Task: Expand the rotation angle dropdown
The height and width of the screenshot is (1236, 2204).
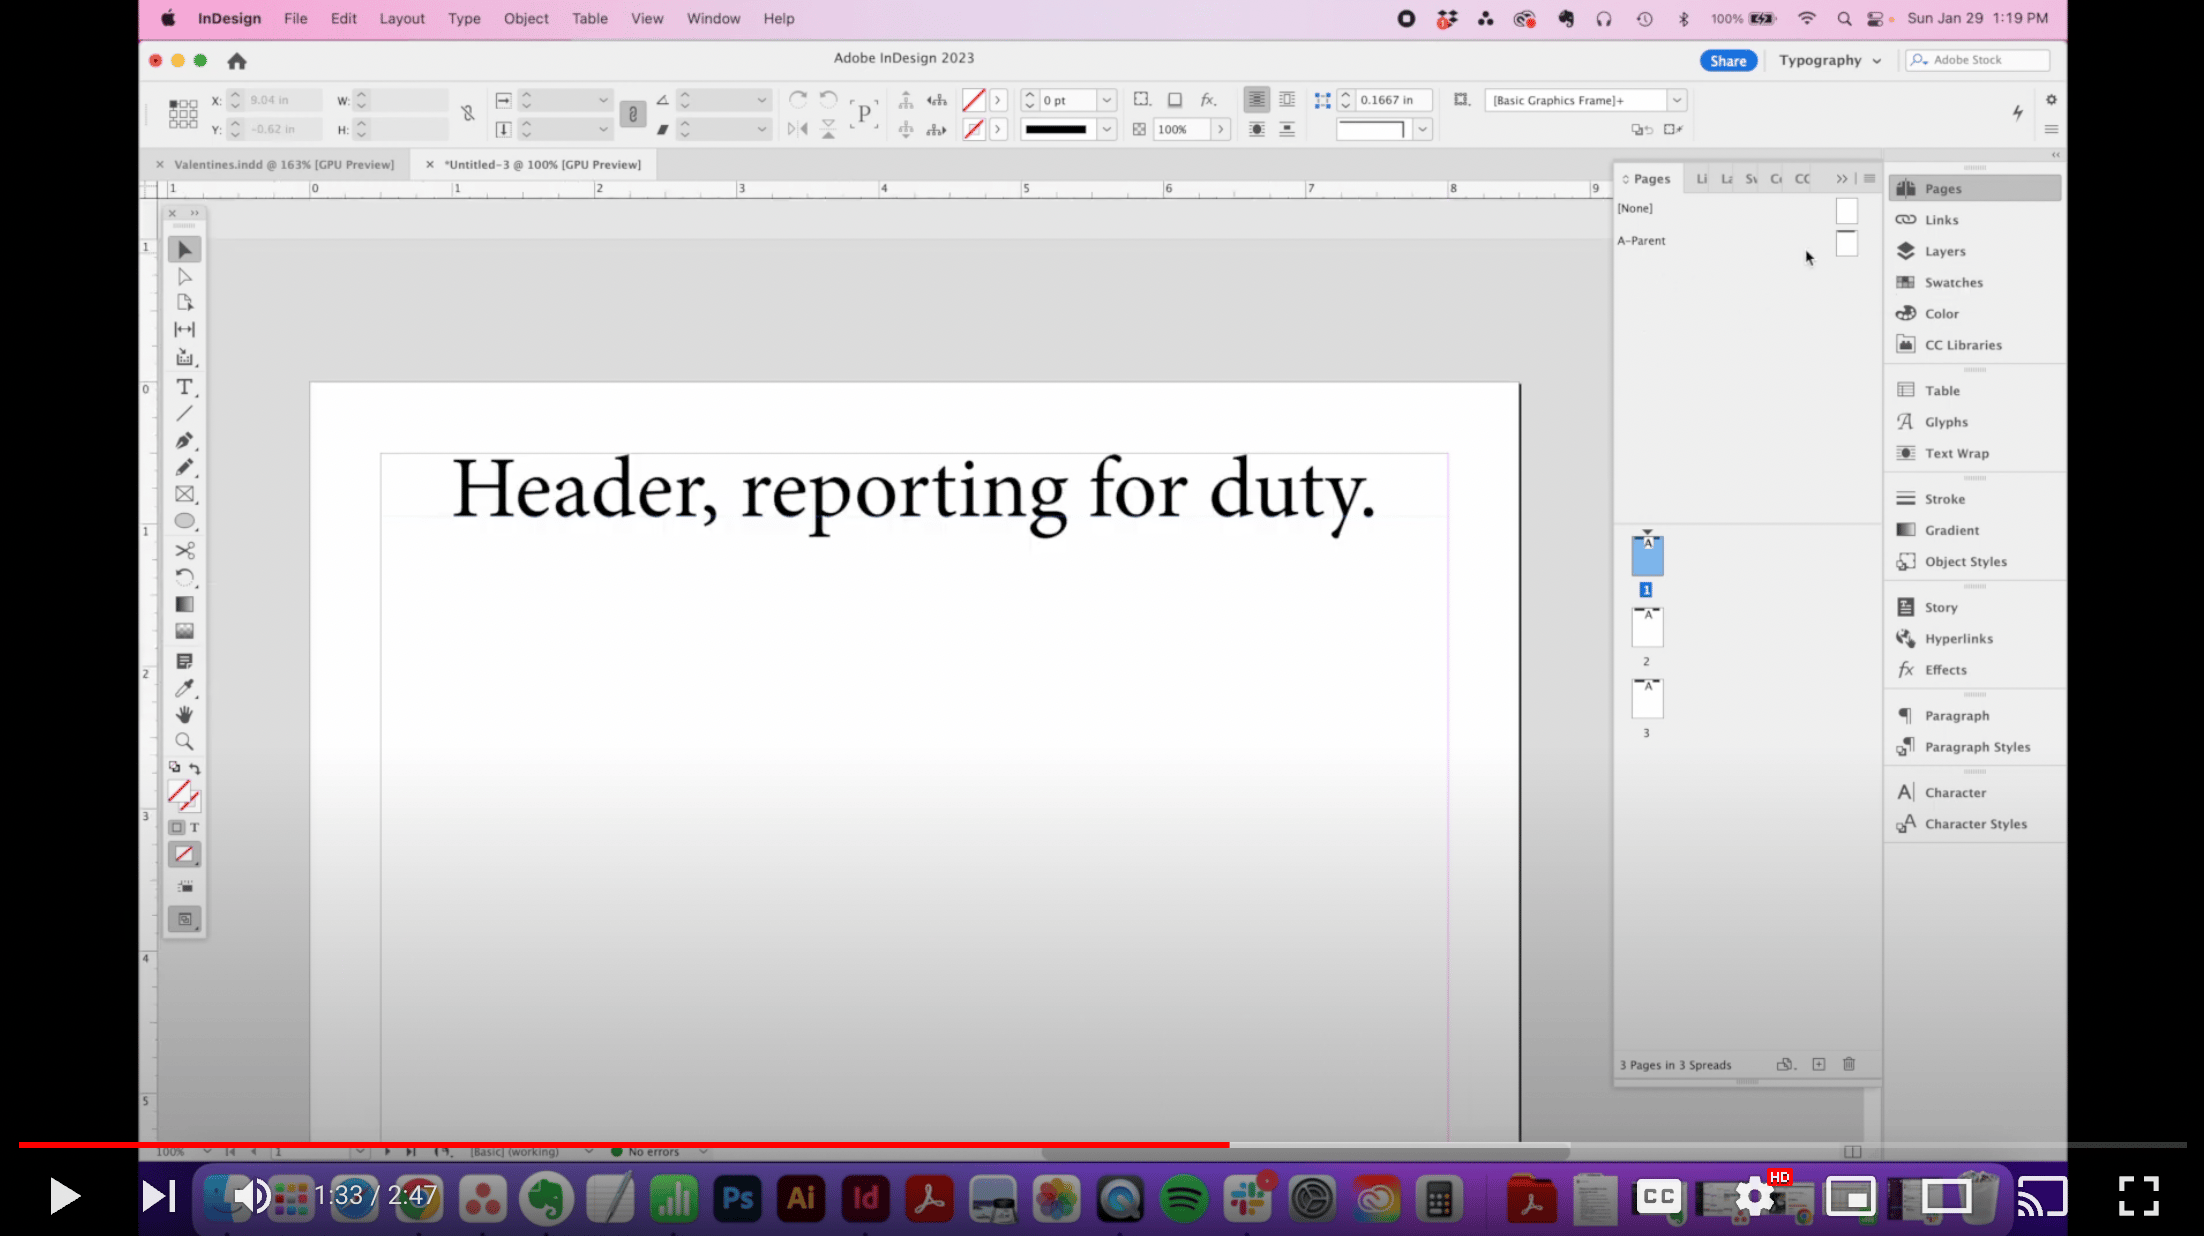Action: click(x=762, y=100)
